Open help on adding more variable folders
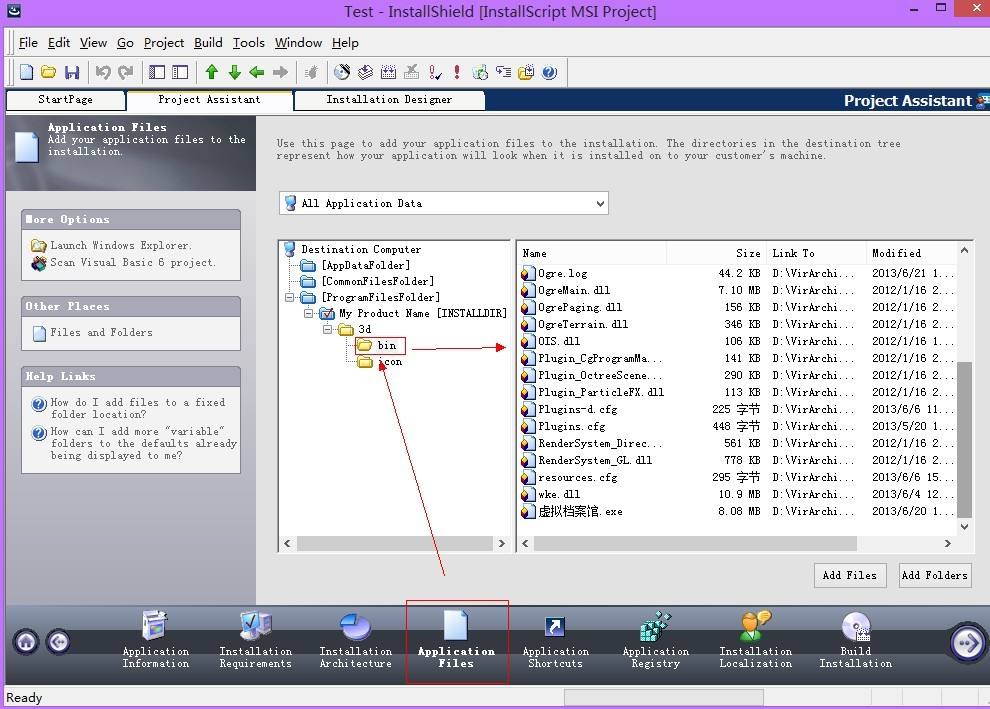 coord(144,443)
